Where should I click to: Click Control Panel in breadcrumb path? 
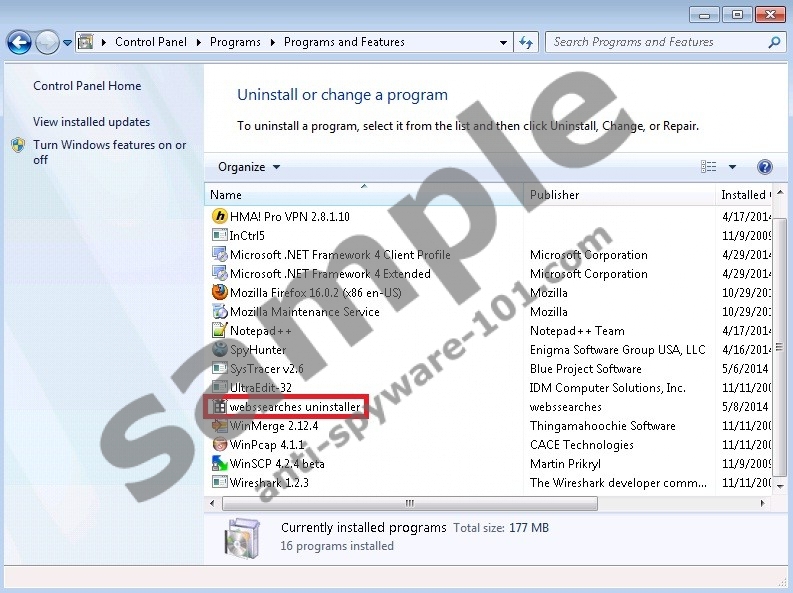click(x=149, y=42)
